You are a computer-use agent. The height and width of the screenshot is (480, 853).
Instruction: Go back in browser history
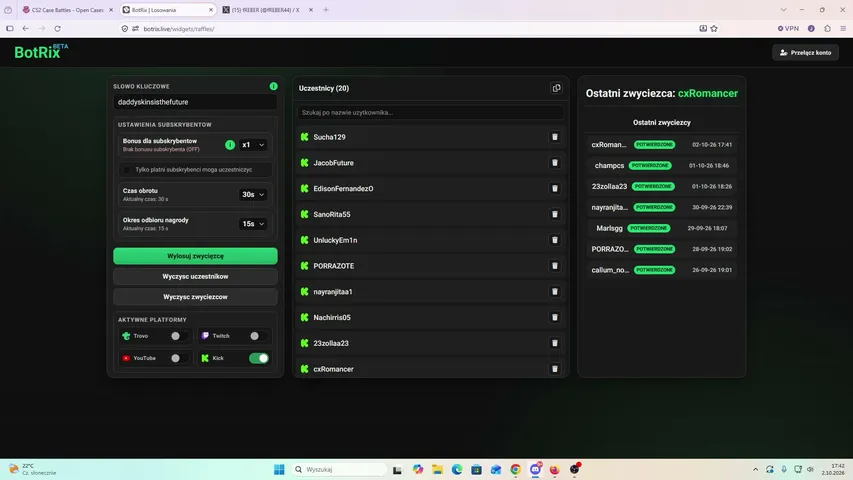[26, 28]
